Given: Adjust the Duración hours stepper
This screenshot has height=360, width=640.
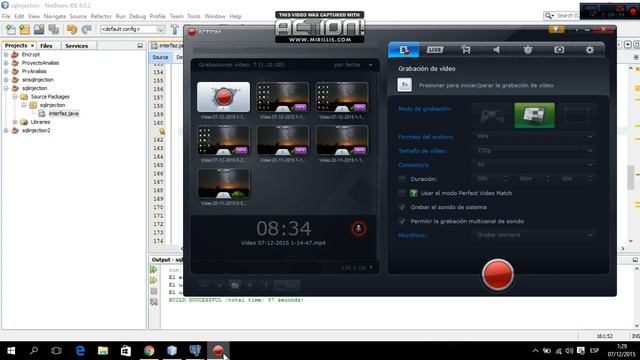Looking at the screenshot, I should (505, 179).
